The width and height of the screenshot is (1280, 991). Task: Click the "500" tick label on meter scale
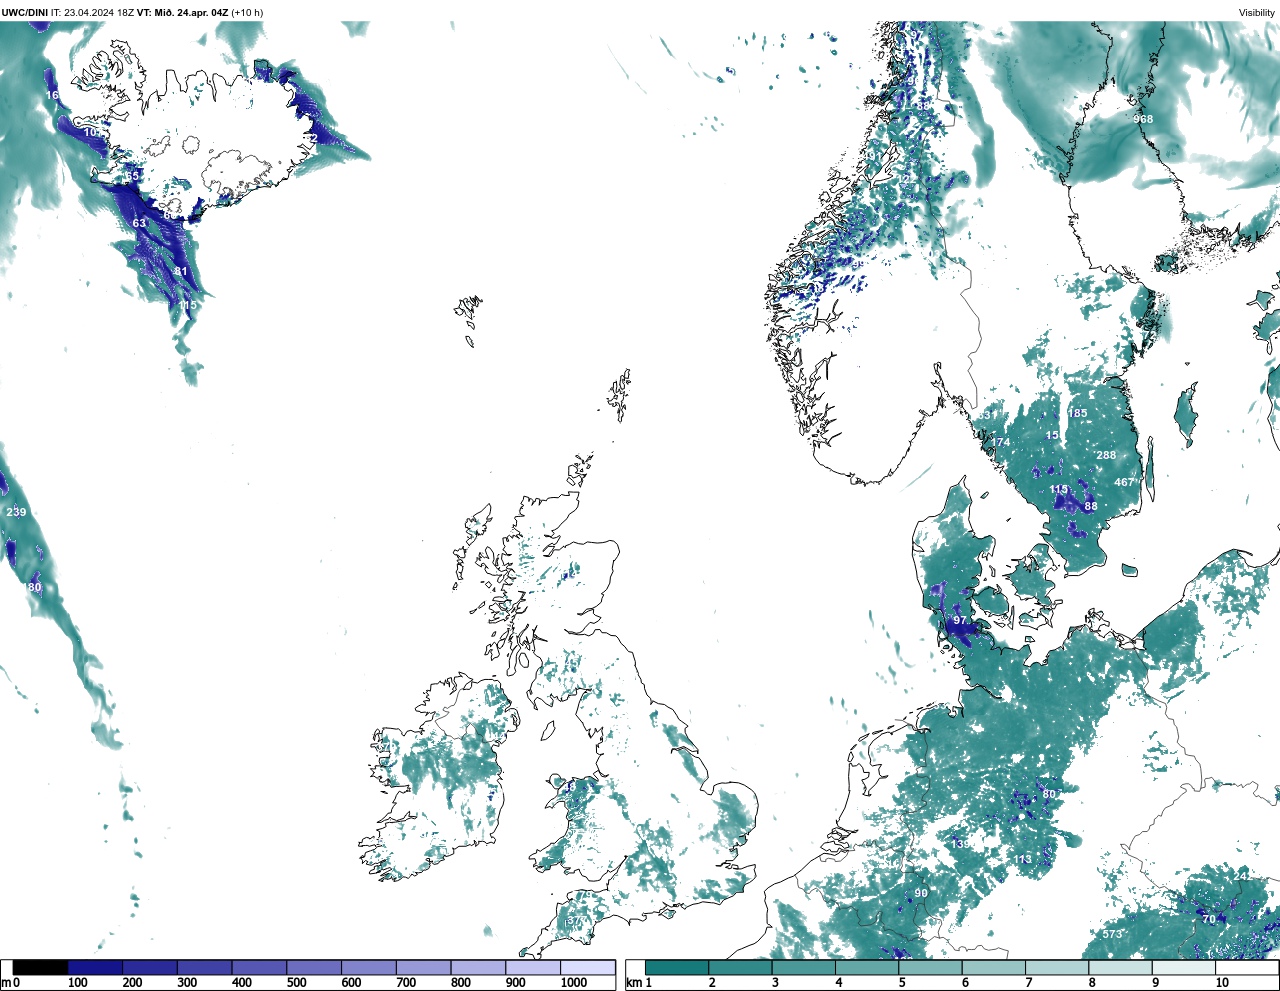click(x=296, y=983)
